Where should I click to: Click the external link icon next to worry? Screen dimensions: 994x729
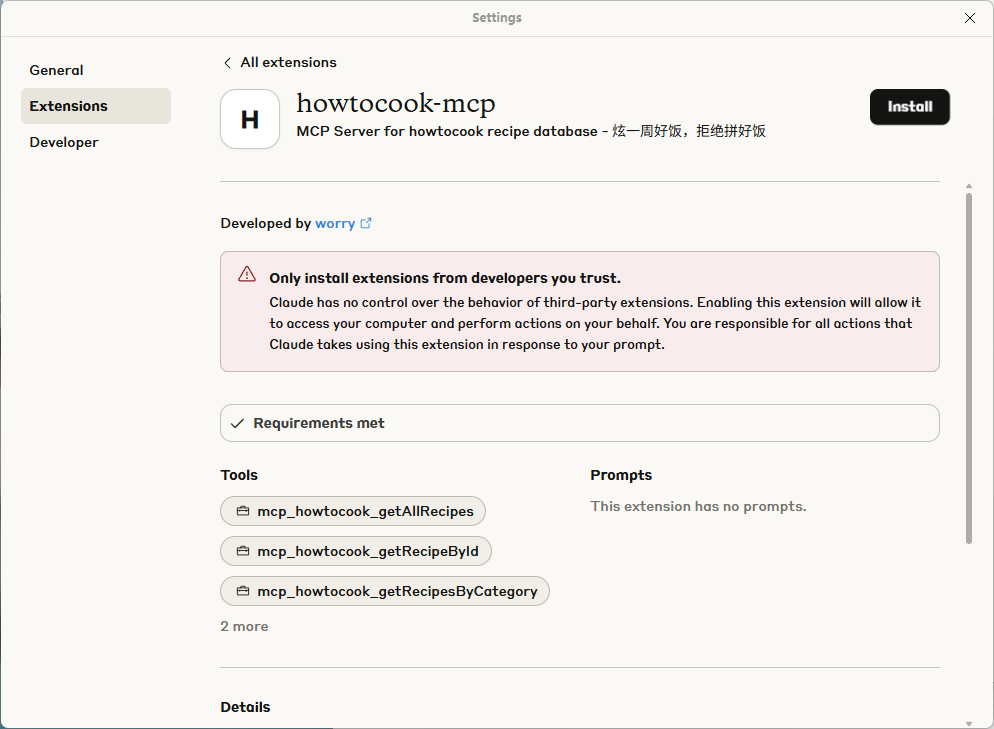click(x=366, y=223)
